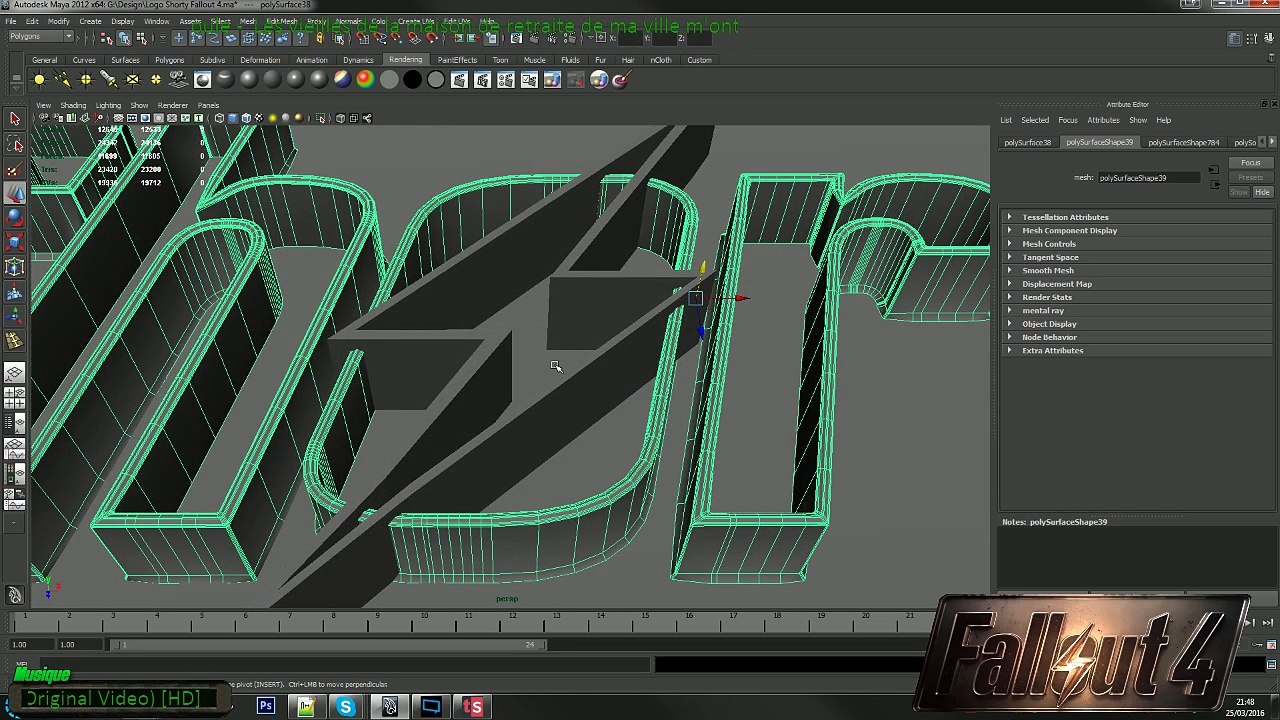Click the Presets button

pos(1251,178)
